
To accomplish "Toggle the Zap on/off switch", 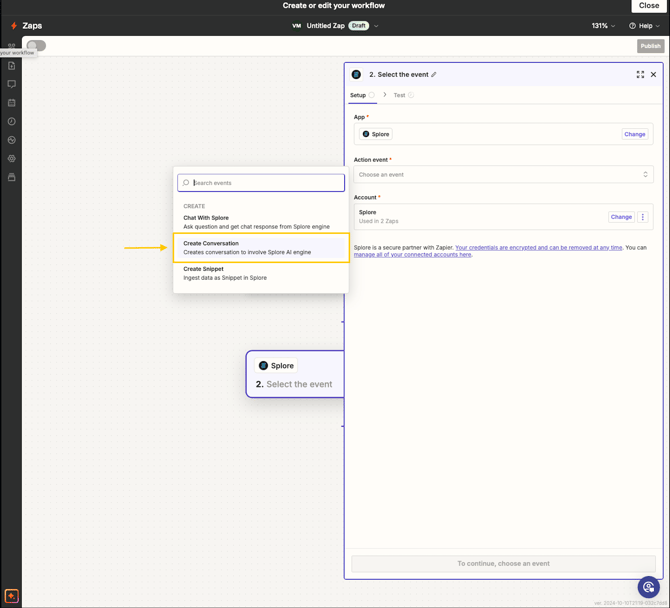I will coord(36,45).
